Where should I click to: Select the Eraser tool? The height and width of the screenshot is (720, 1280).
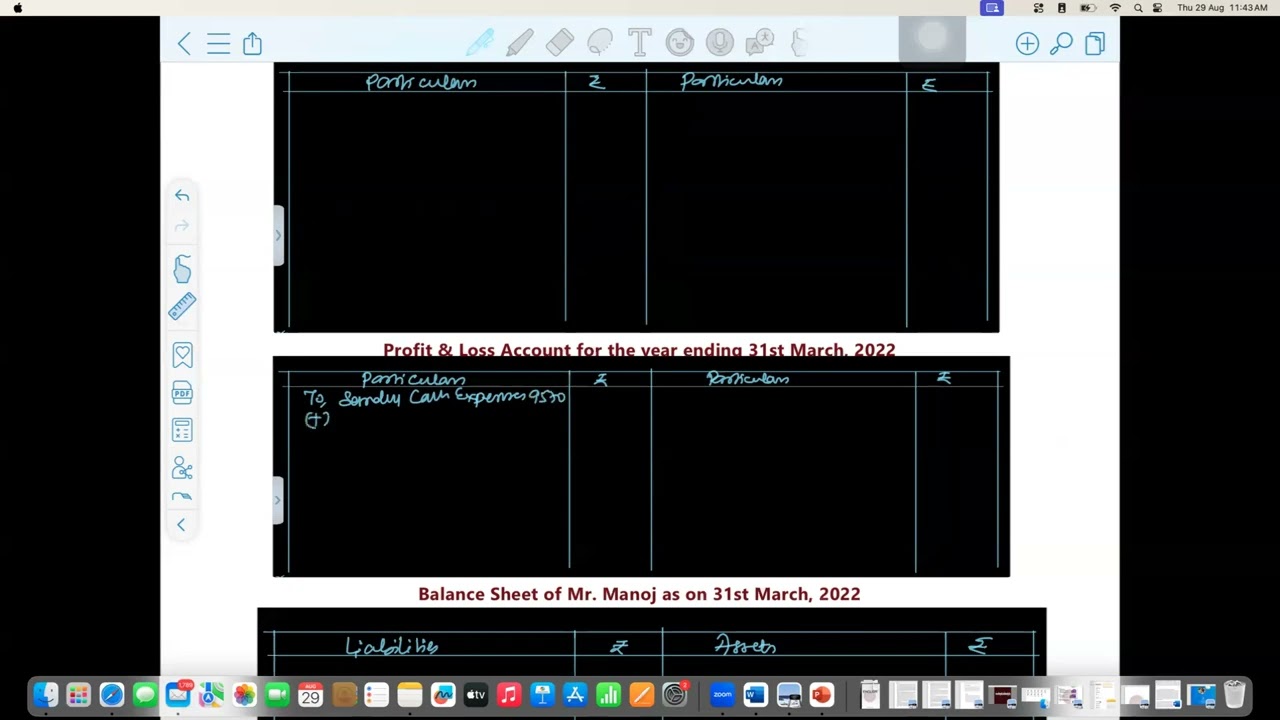560,42
